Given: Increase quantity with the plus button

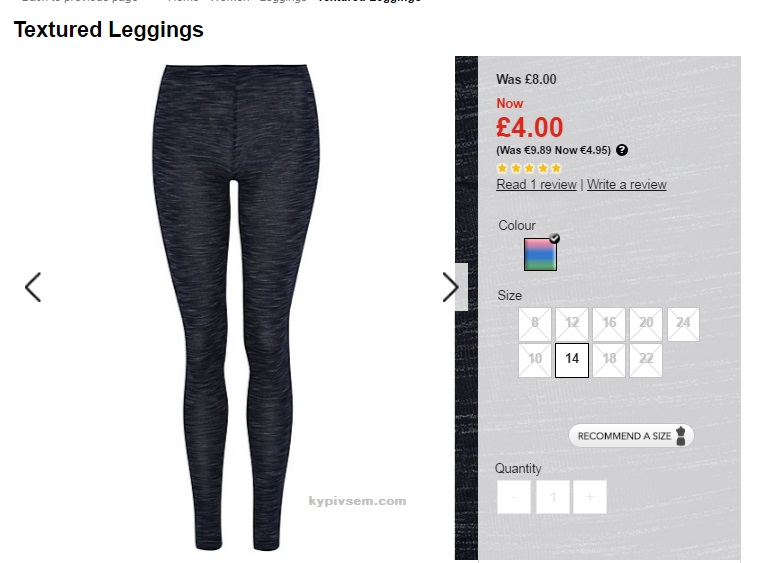Looking at the screenshot, I should tap(590, 497).
